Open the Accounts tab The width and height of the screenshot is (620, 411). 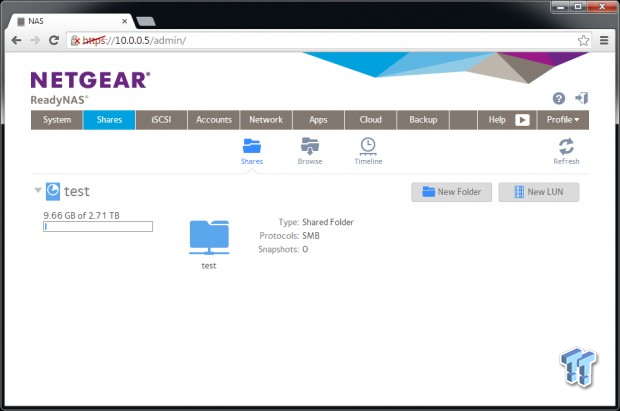(214, 120)
